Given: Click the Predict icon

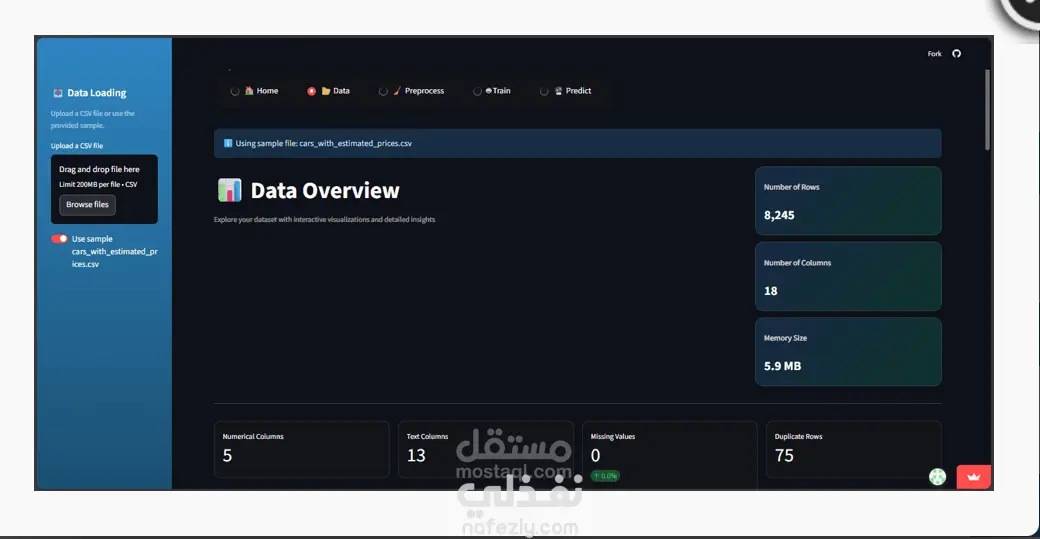Looking at the screenshot, I should [x=558, y=91].
